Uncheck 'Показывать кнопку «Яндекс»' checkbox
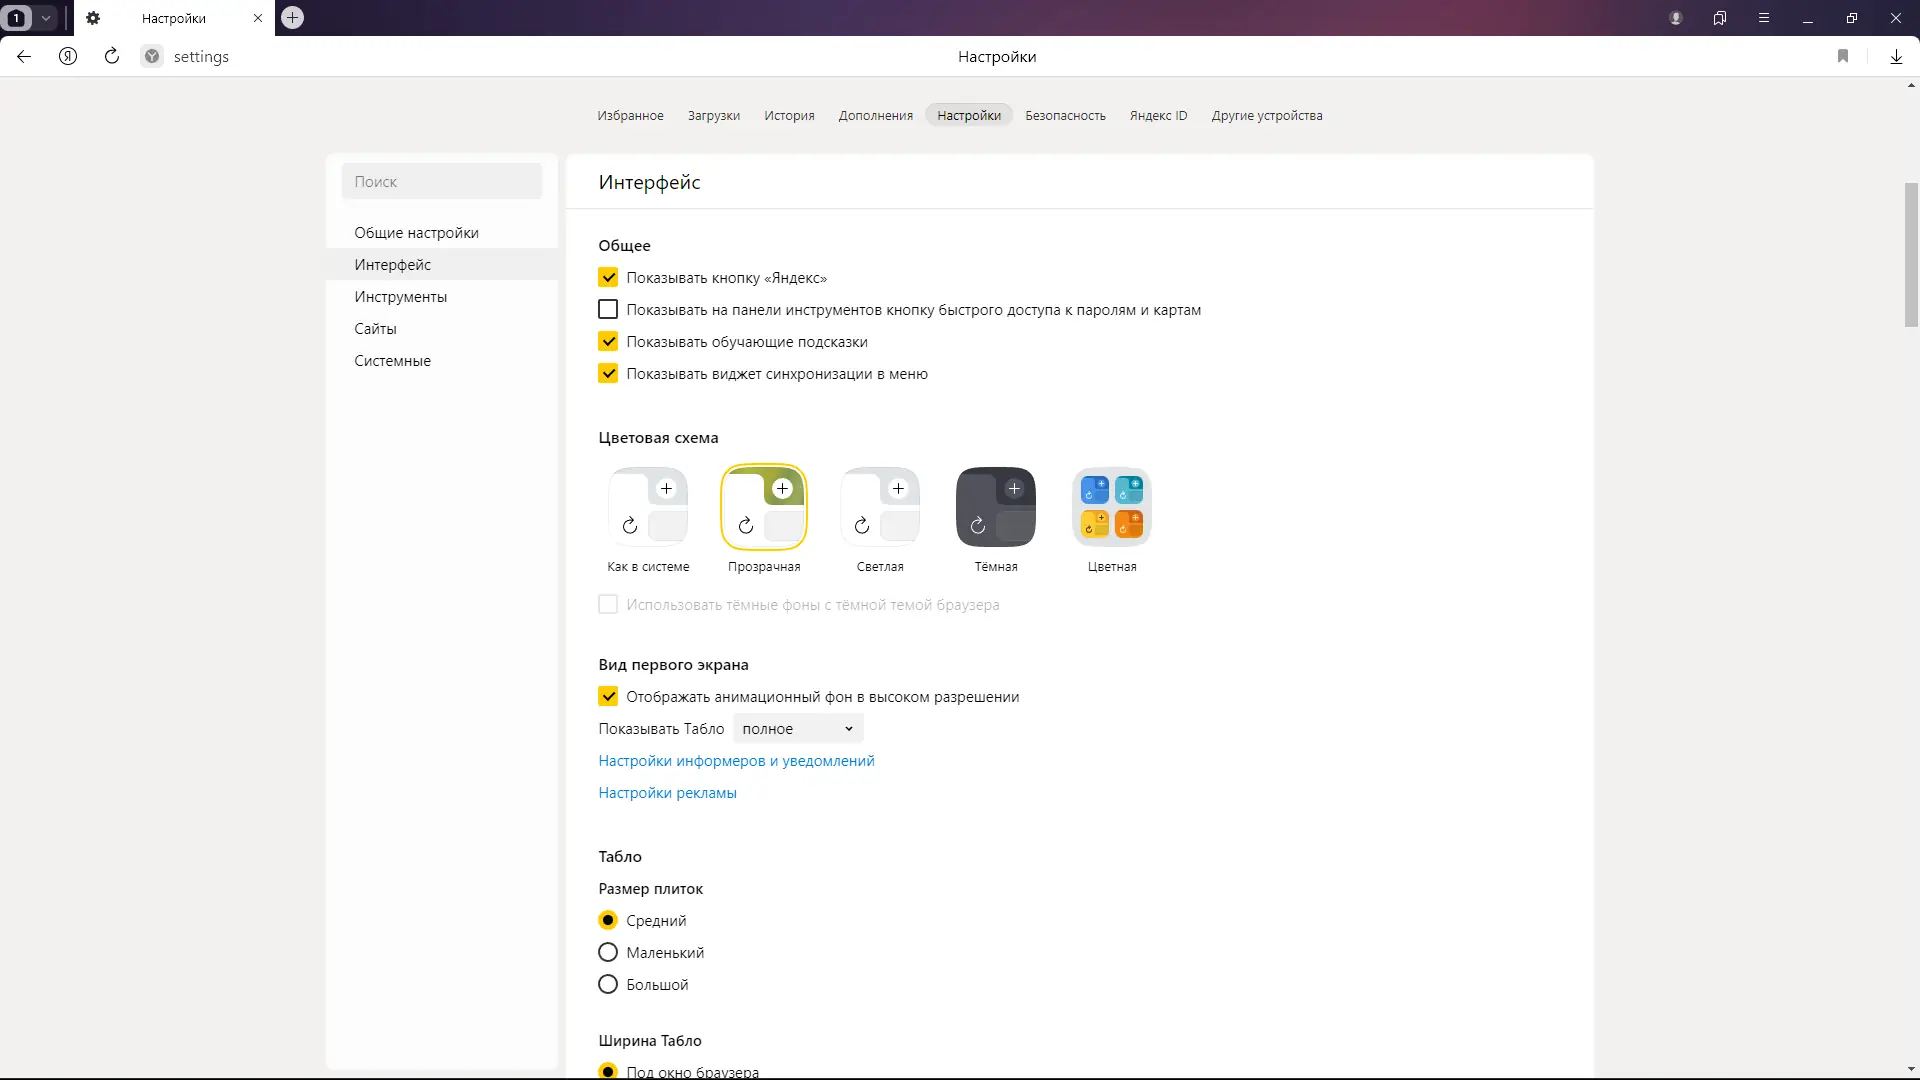Screen dimensions: 1920x1080 (x=608, y=278)
